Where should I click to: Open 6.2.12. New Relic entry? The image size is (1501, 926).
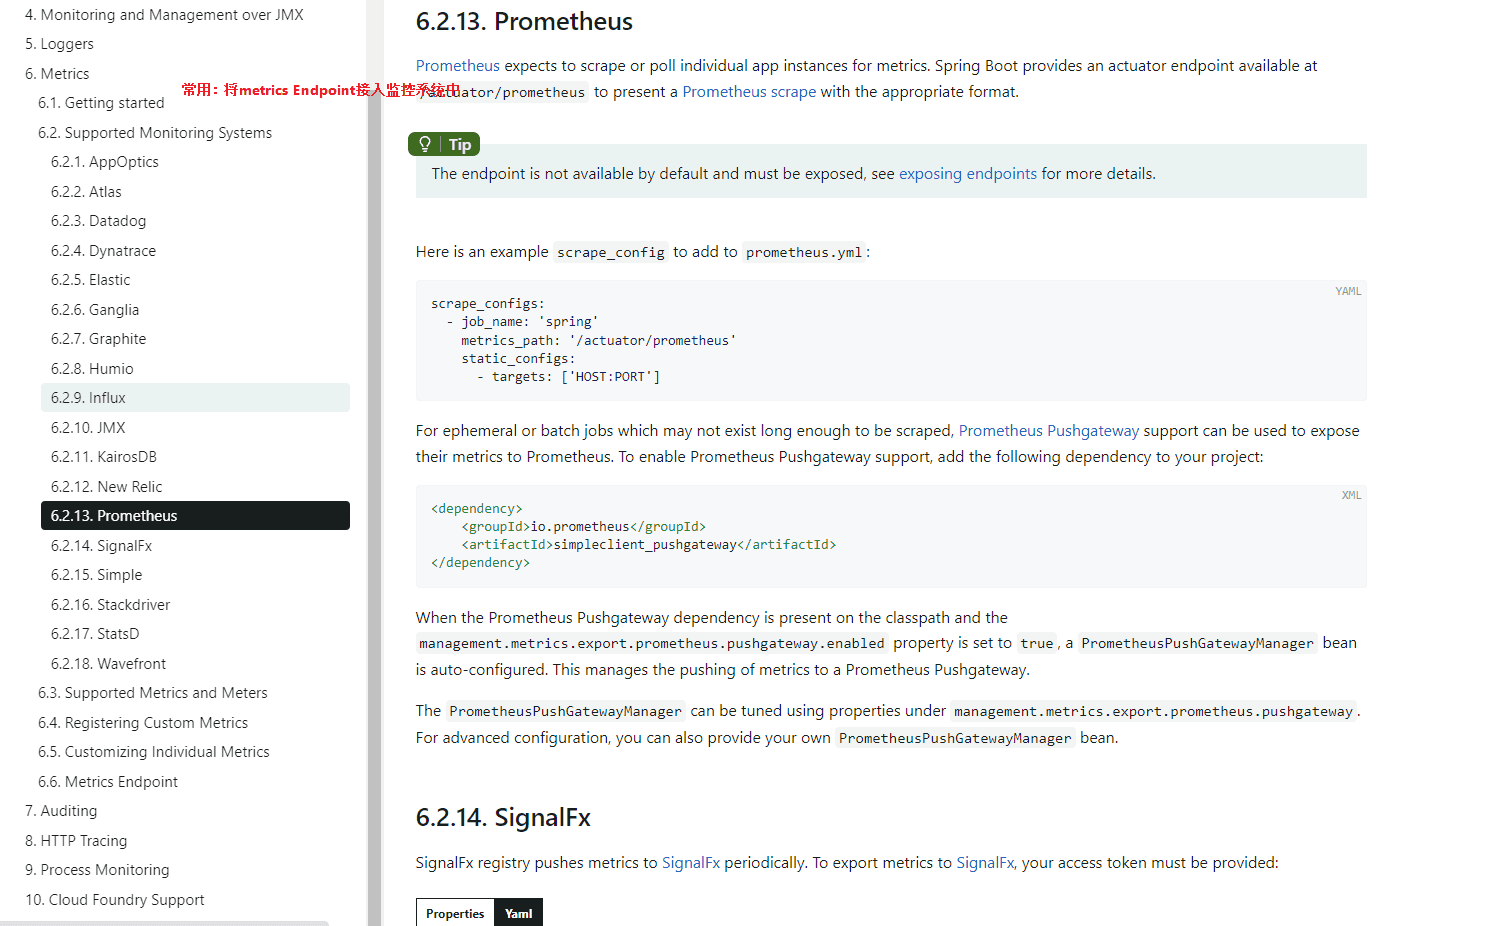(x=106, y=487)
